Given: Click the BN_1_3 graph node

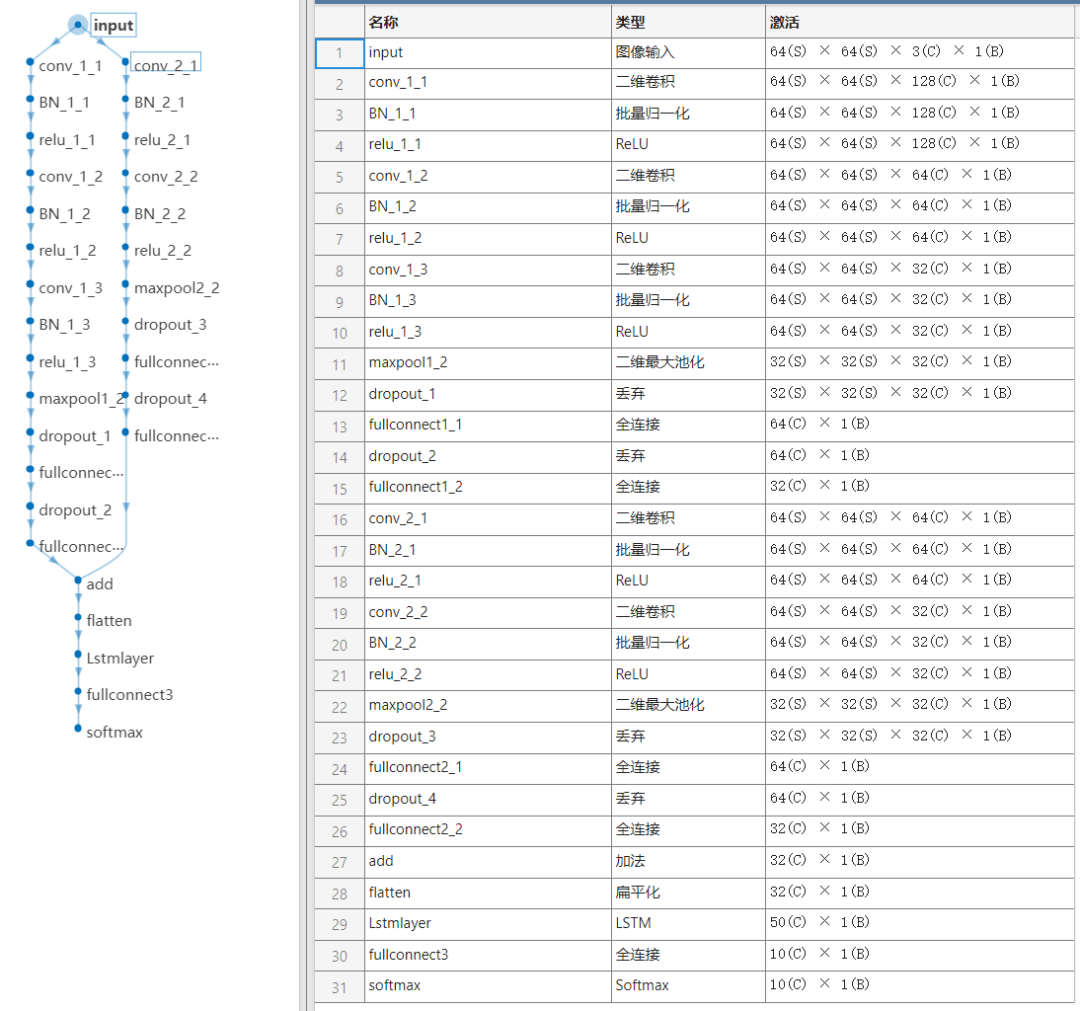Looking at the screenshot, I should [x=64, y=324].
